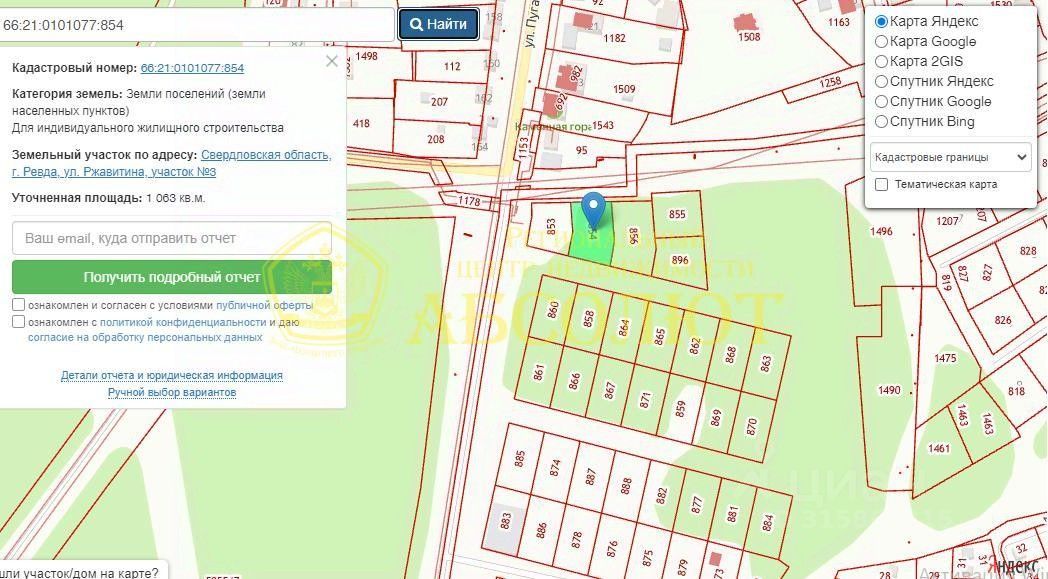This screenshot has height=579, width=1048.
Task: Click parcel 883 on the map
Action: (505, 521)
